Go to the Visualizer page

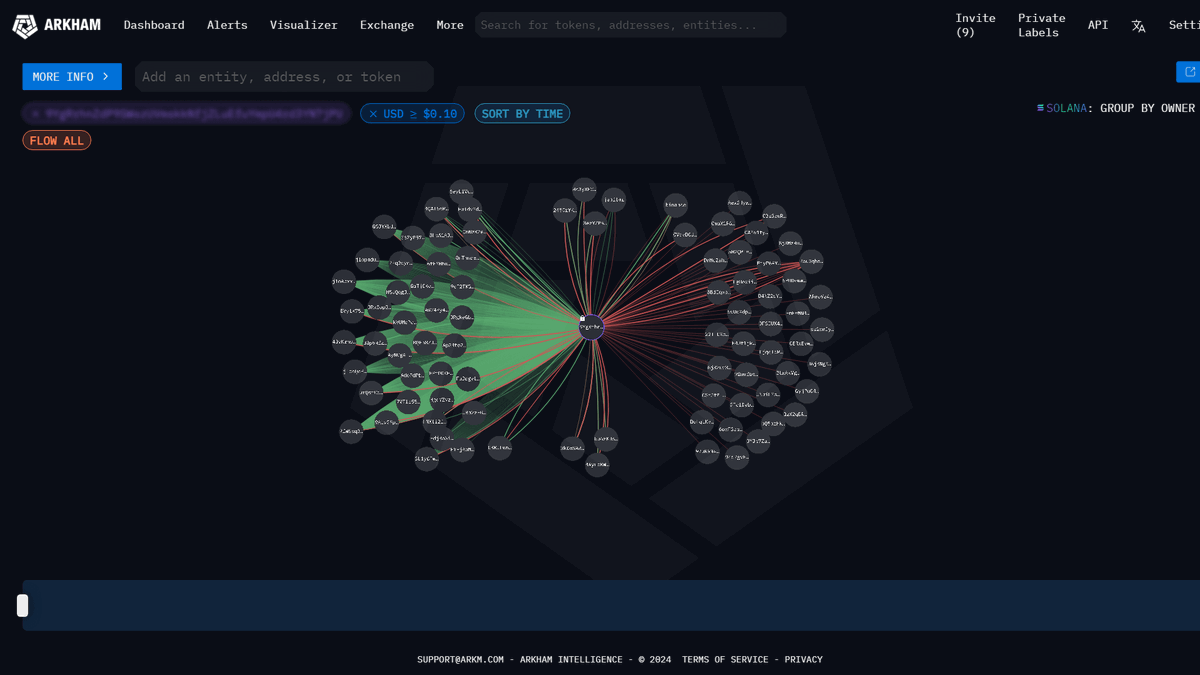click(303, 25)
